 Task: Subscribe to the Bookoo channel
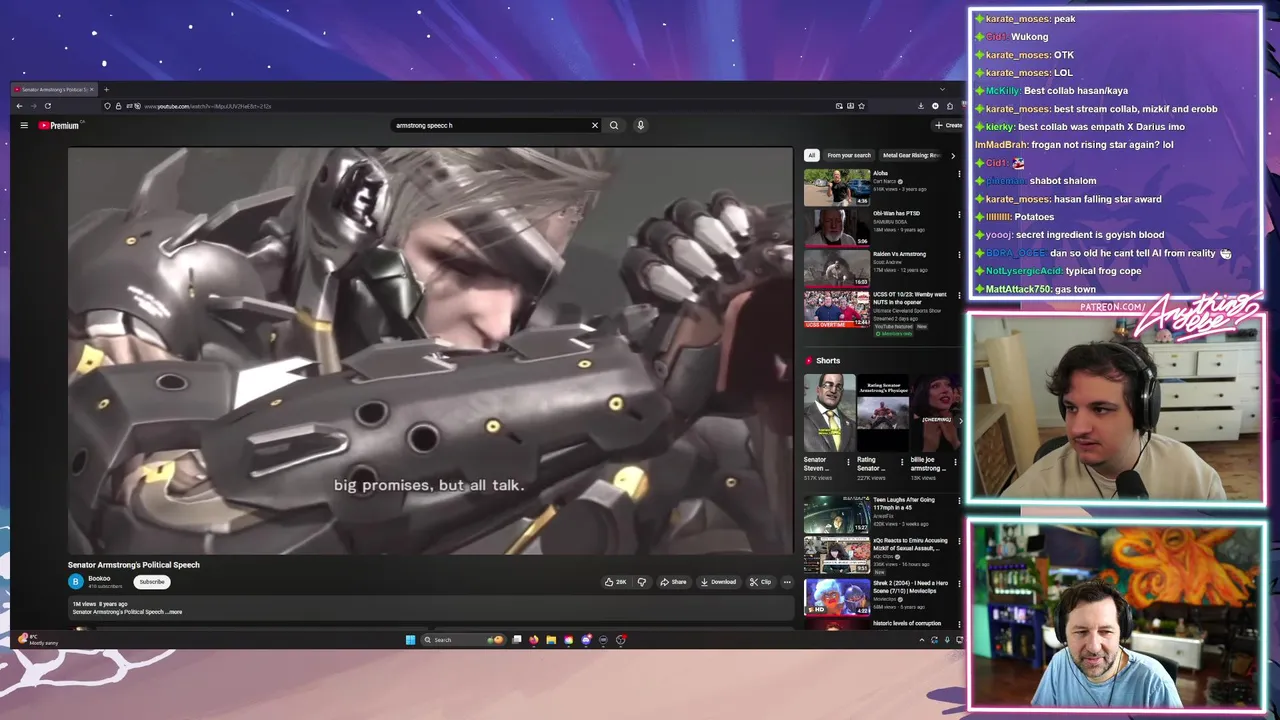152,582
